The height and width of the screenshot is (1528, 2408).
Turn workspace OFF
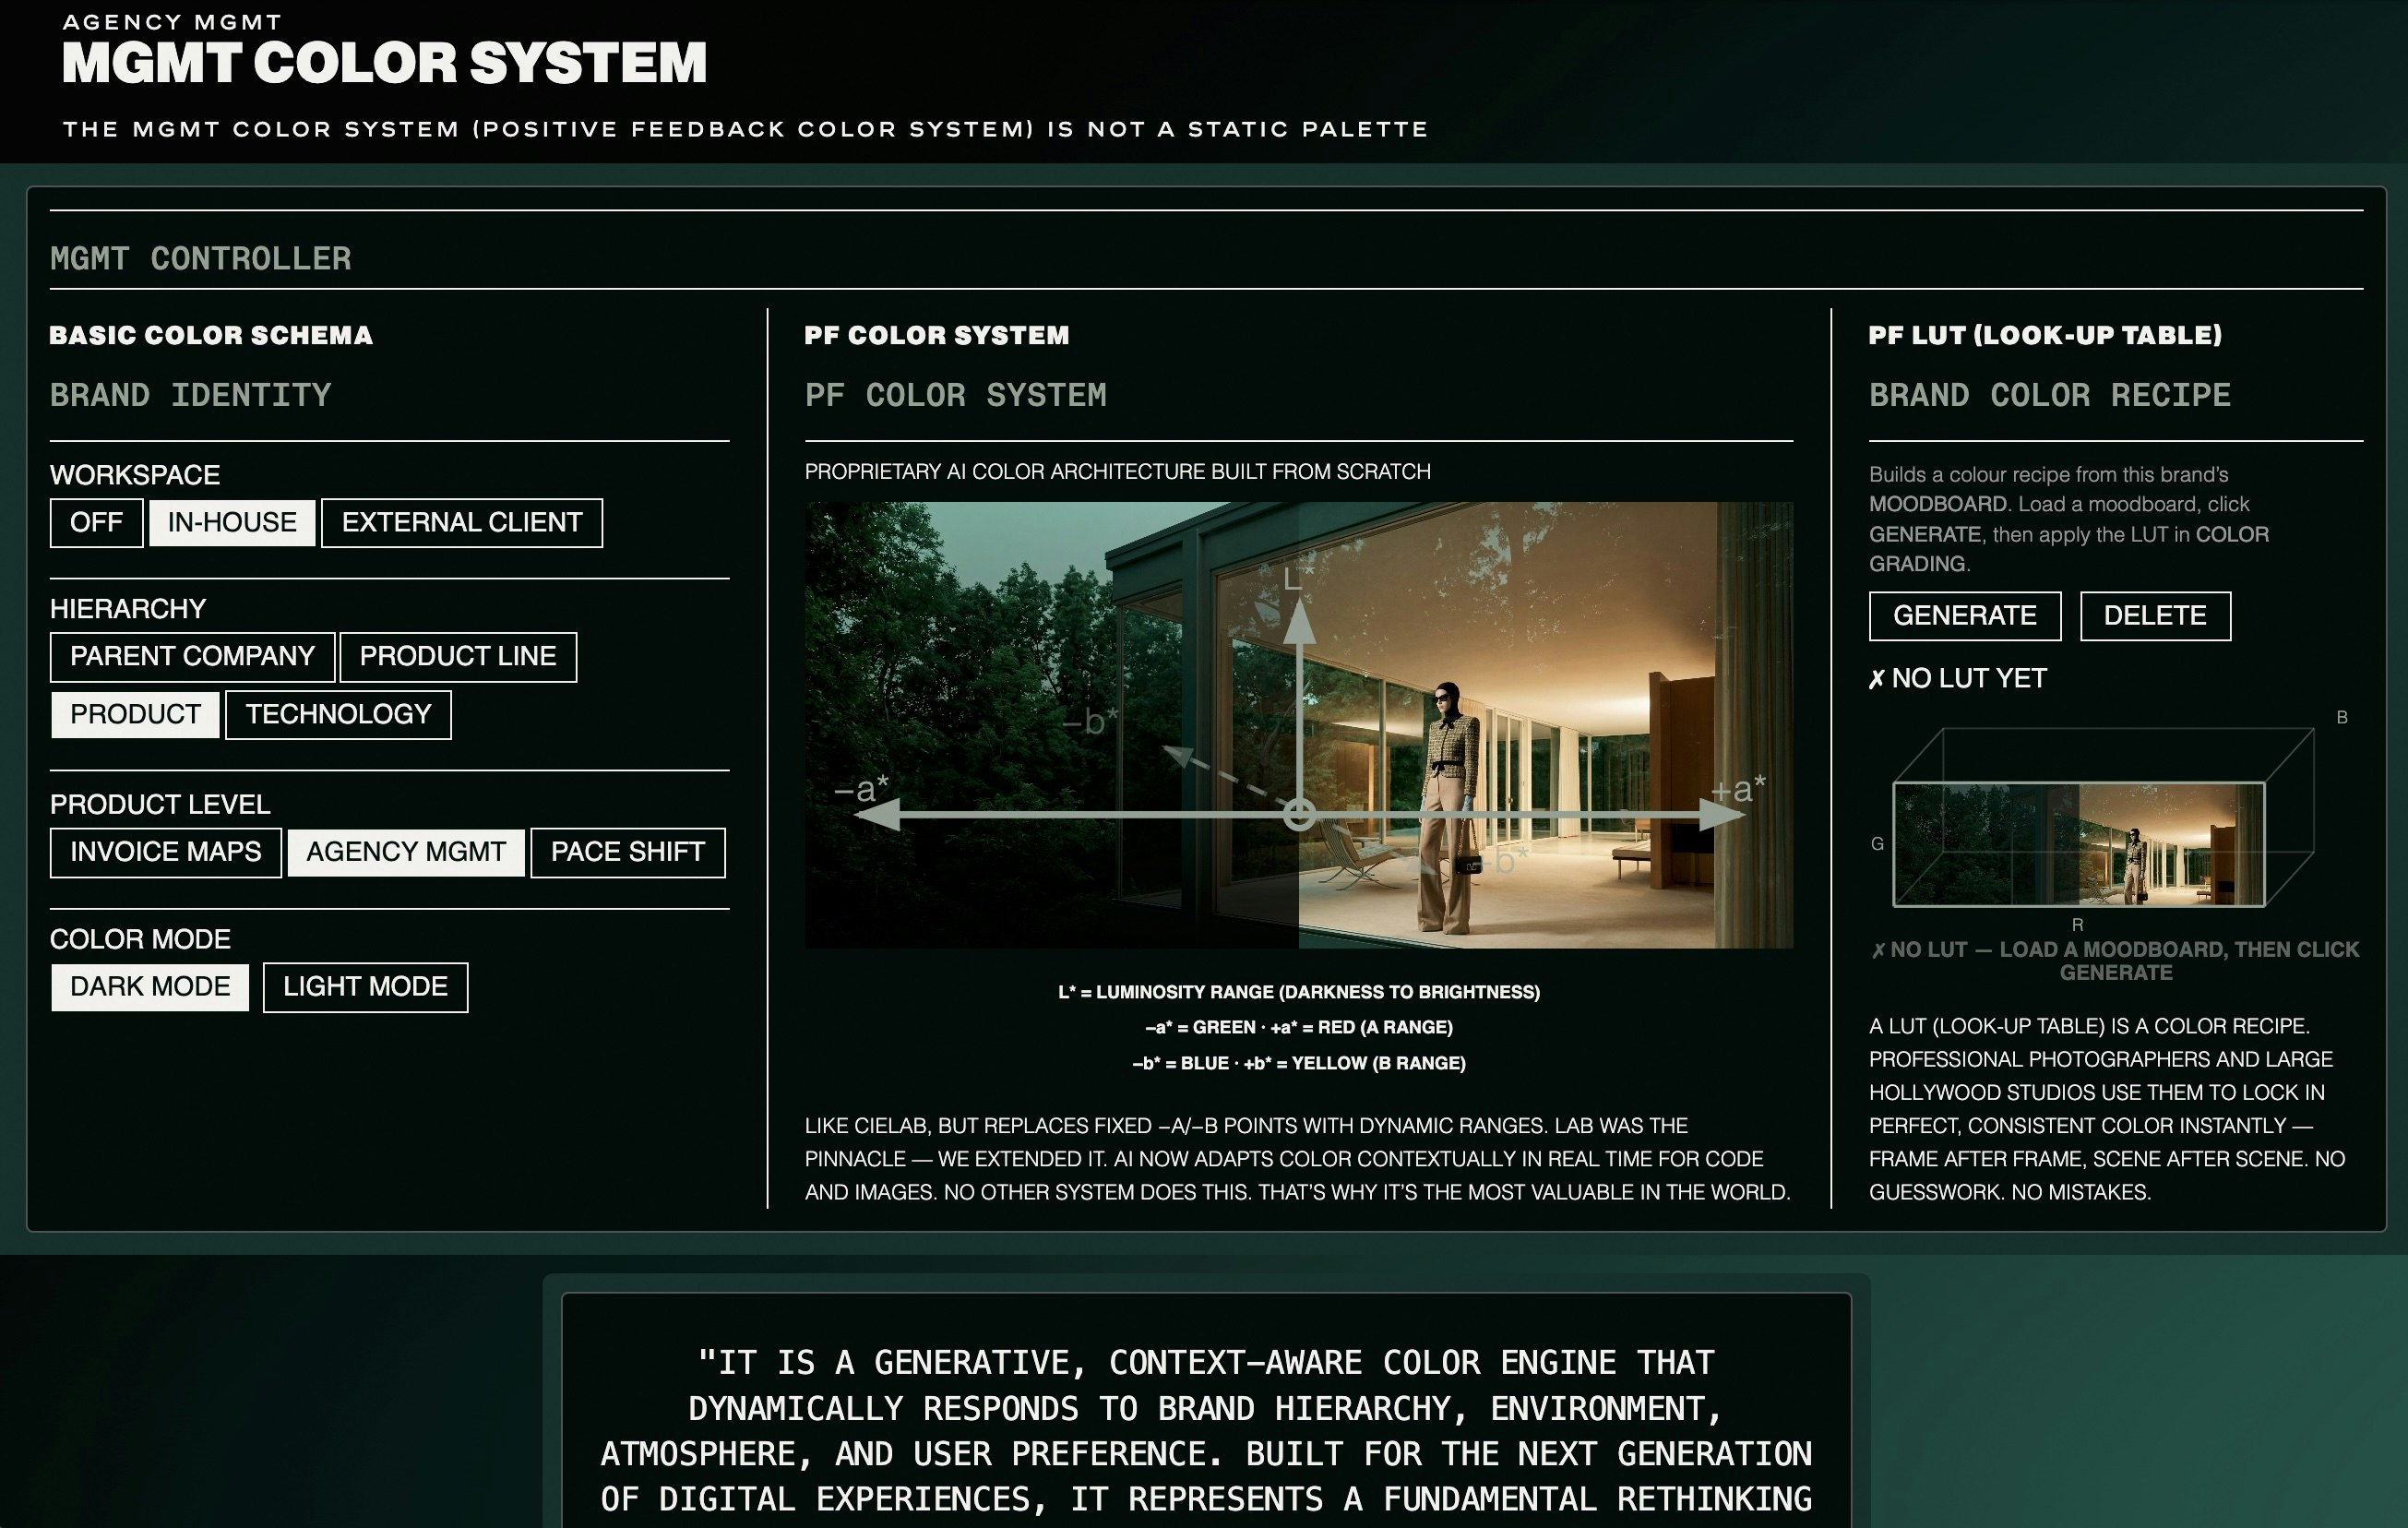[96, 523]
